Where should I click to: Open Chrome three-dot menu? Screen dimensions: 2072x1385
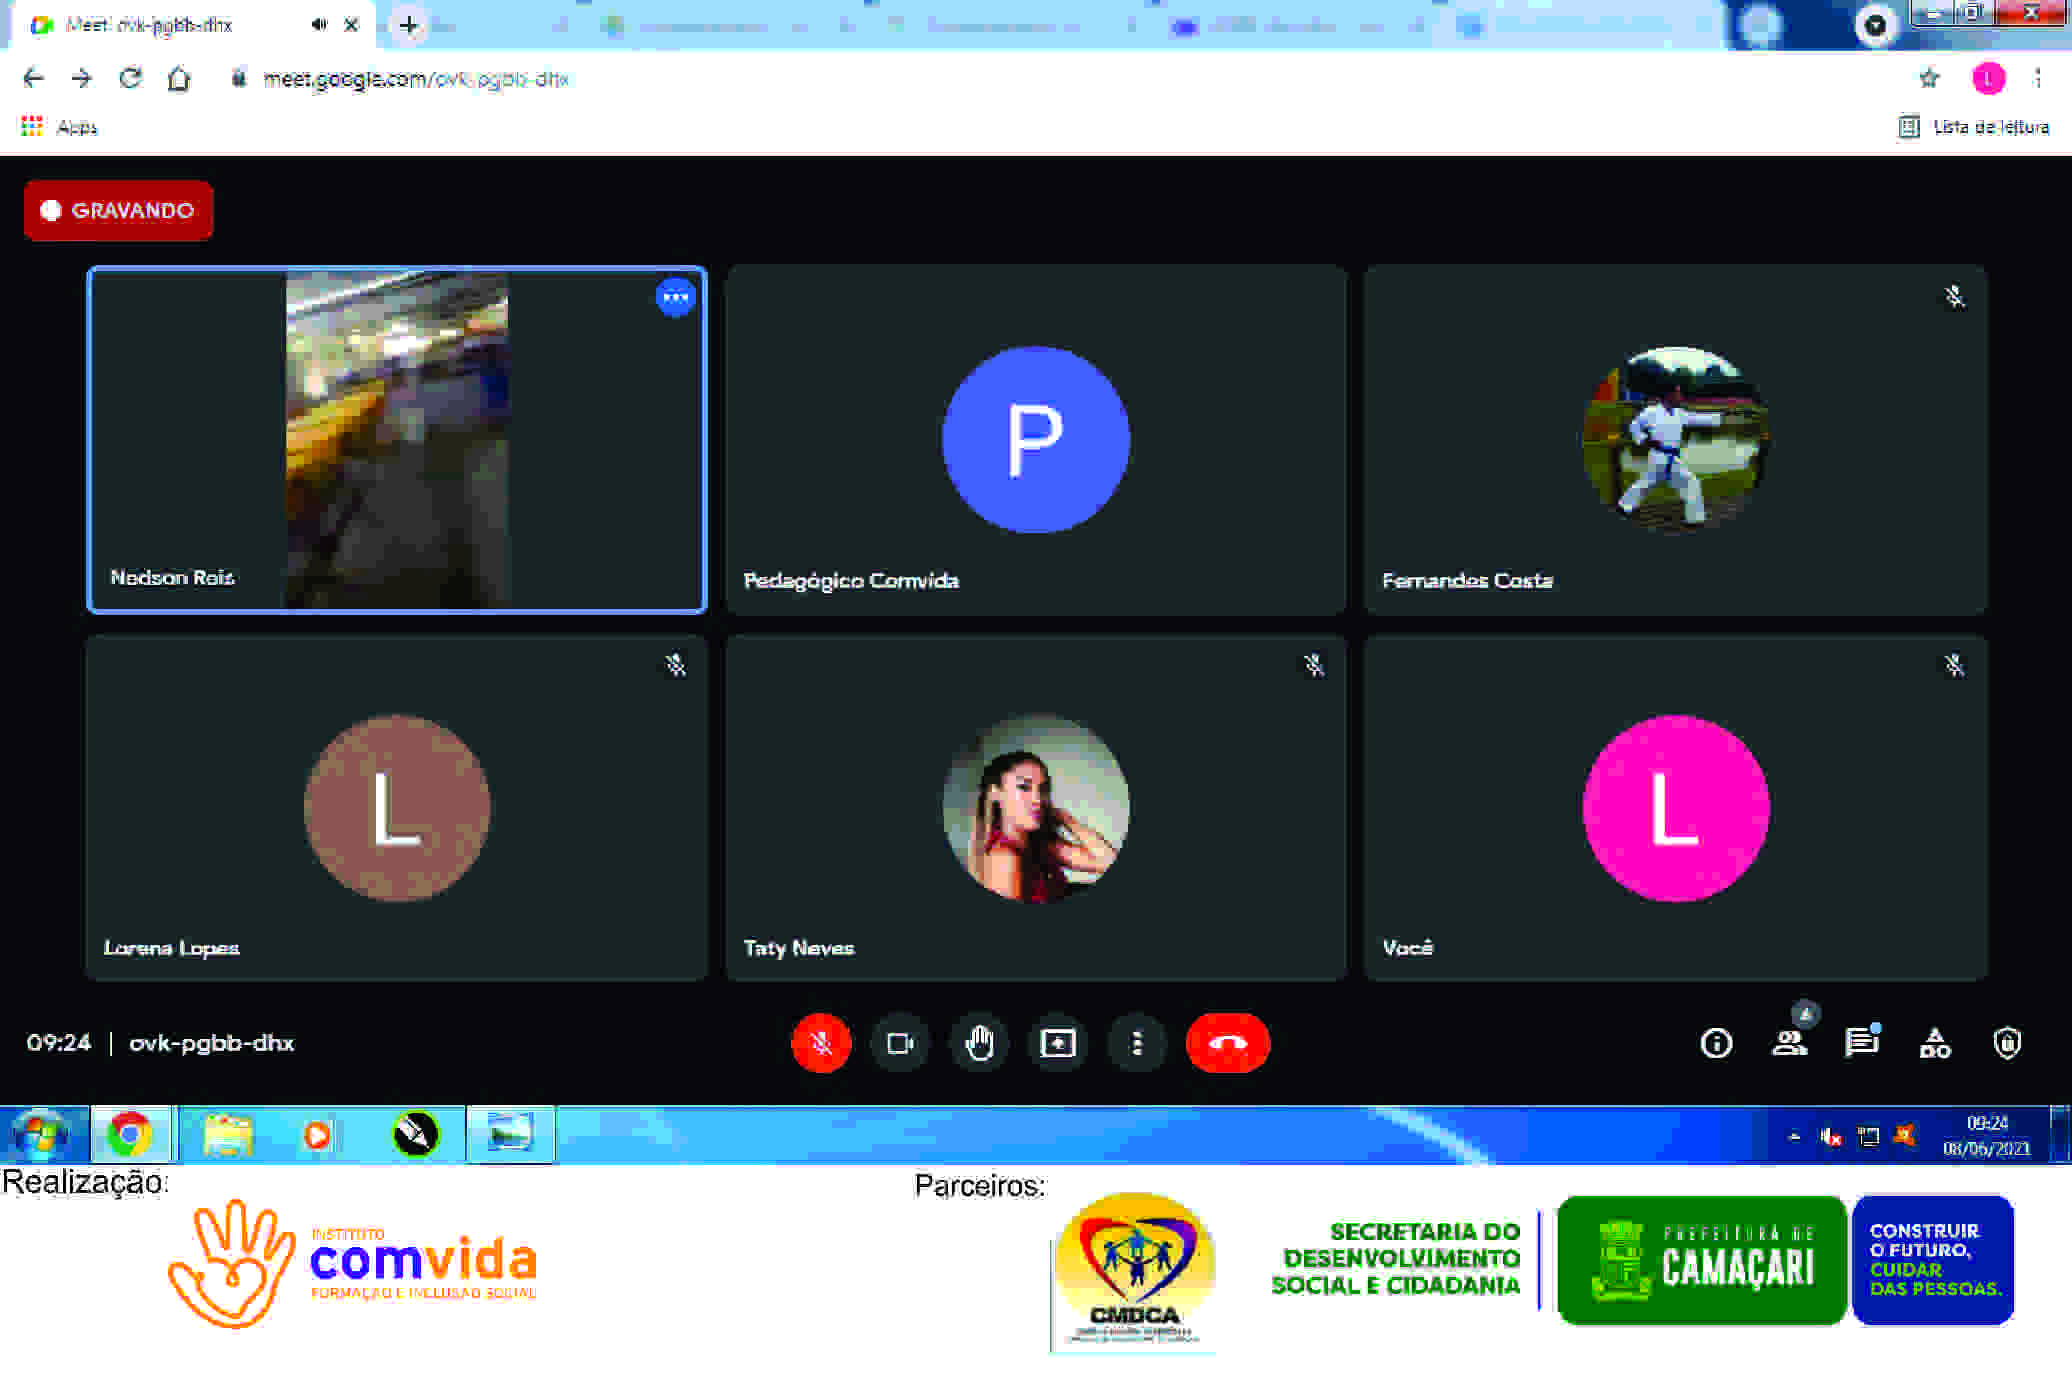[x=2038, y=78]
